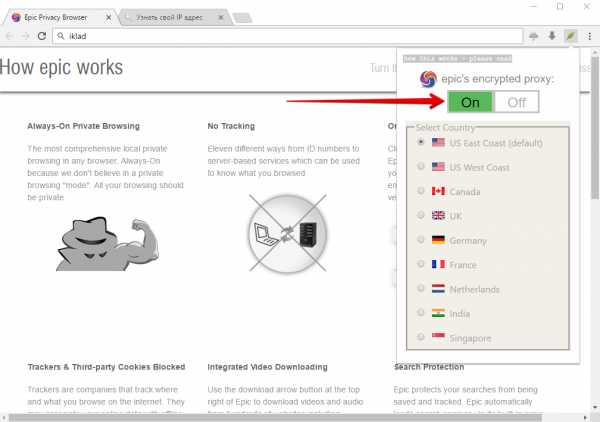This screenshot has width=600, height=422.
Task: Click the umbrella protection toolbar icon
Action: pyautogui.click(x=533, y=36)
